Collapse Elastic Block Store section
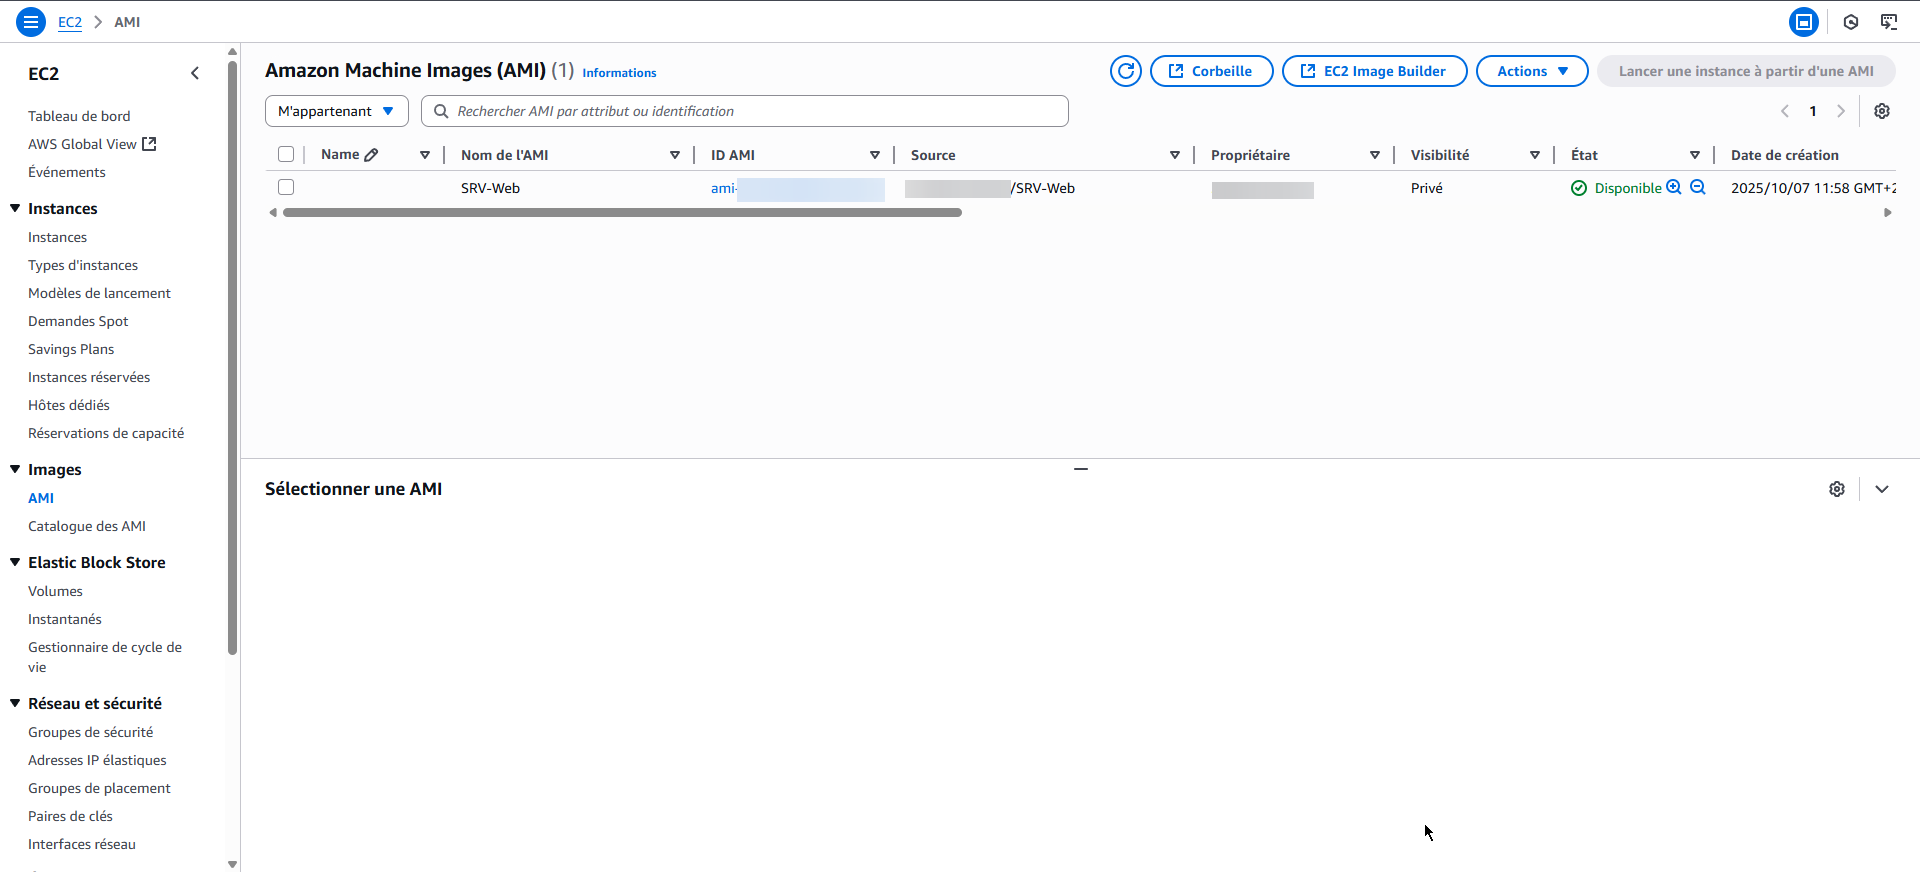The width and height of the screenshot is (1920, 872). coord(15,562)
